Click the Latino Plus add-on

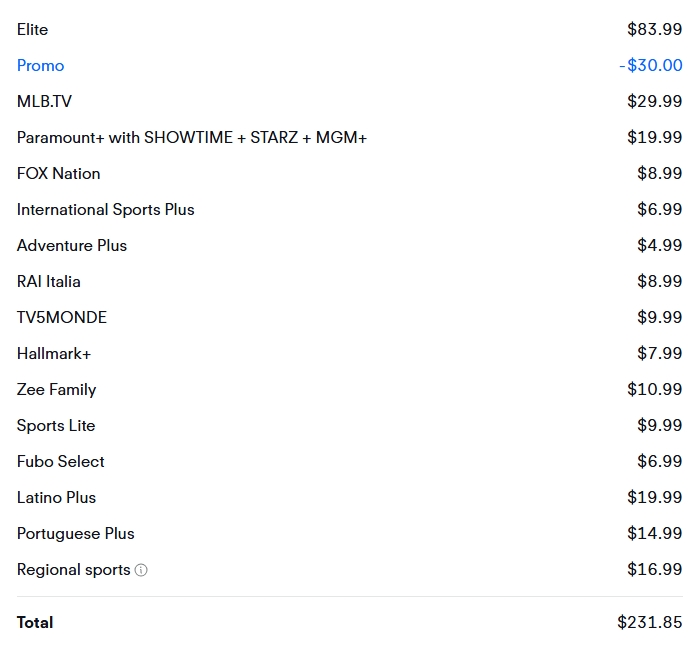point(56,498)
